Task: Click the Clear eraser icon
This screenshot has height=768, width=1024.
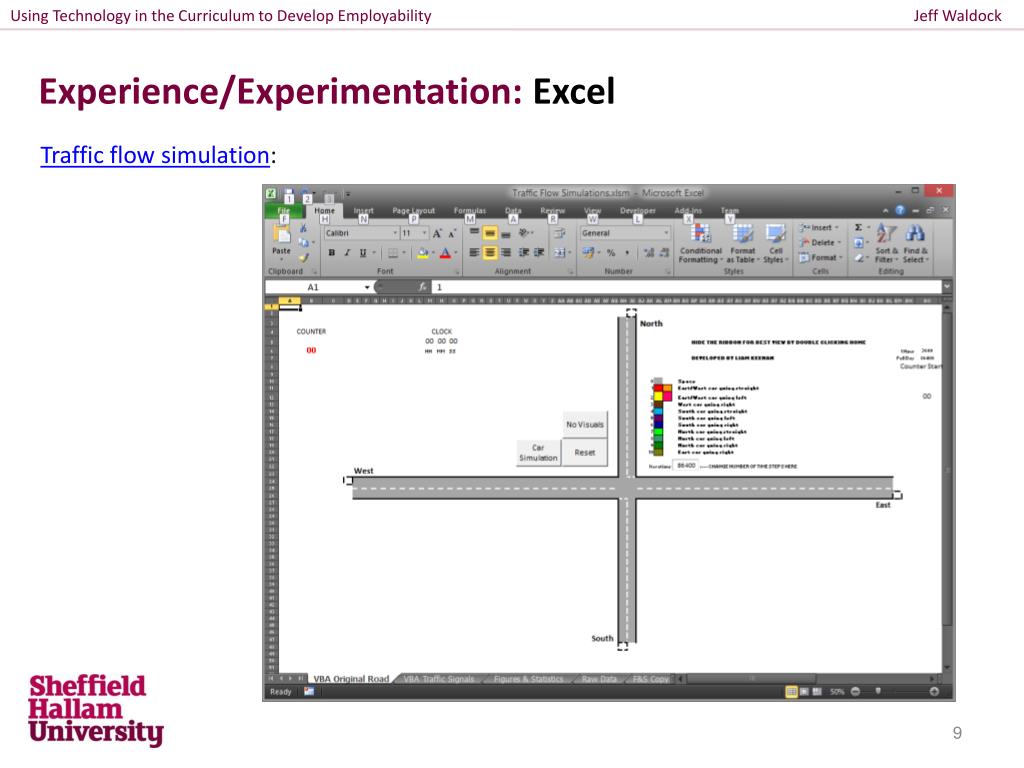Action: pyautogui.click(x=859, y=258)
